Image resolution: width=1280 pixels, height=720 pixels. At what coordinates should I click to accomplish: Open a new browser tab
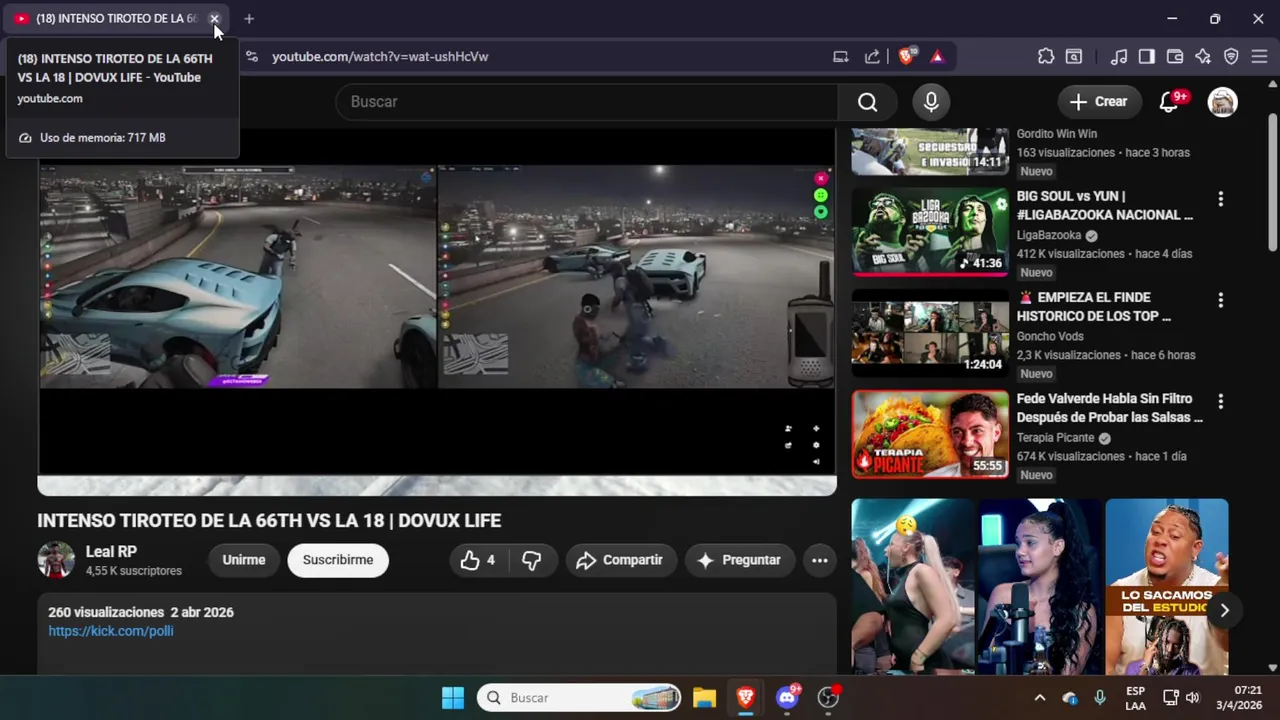(x=249, y=19)
